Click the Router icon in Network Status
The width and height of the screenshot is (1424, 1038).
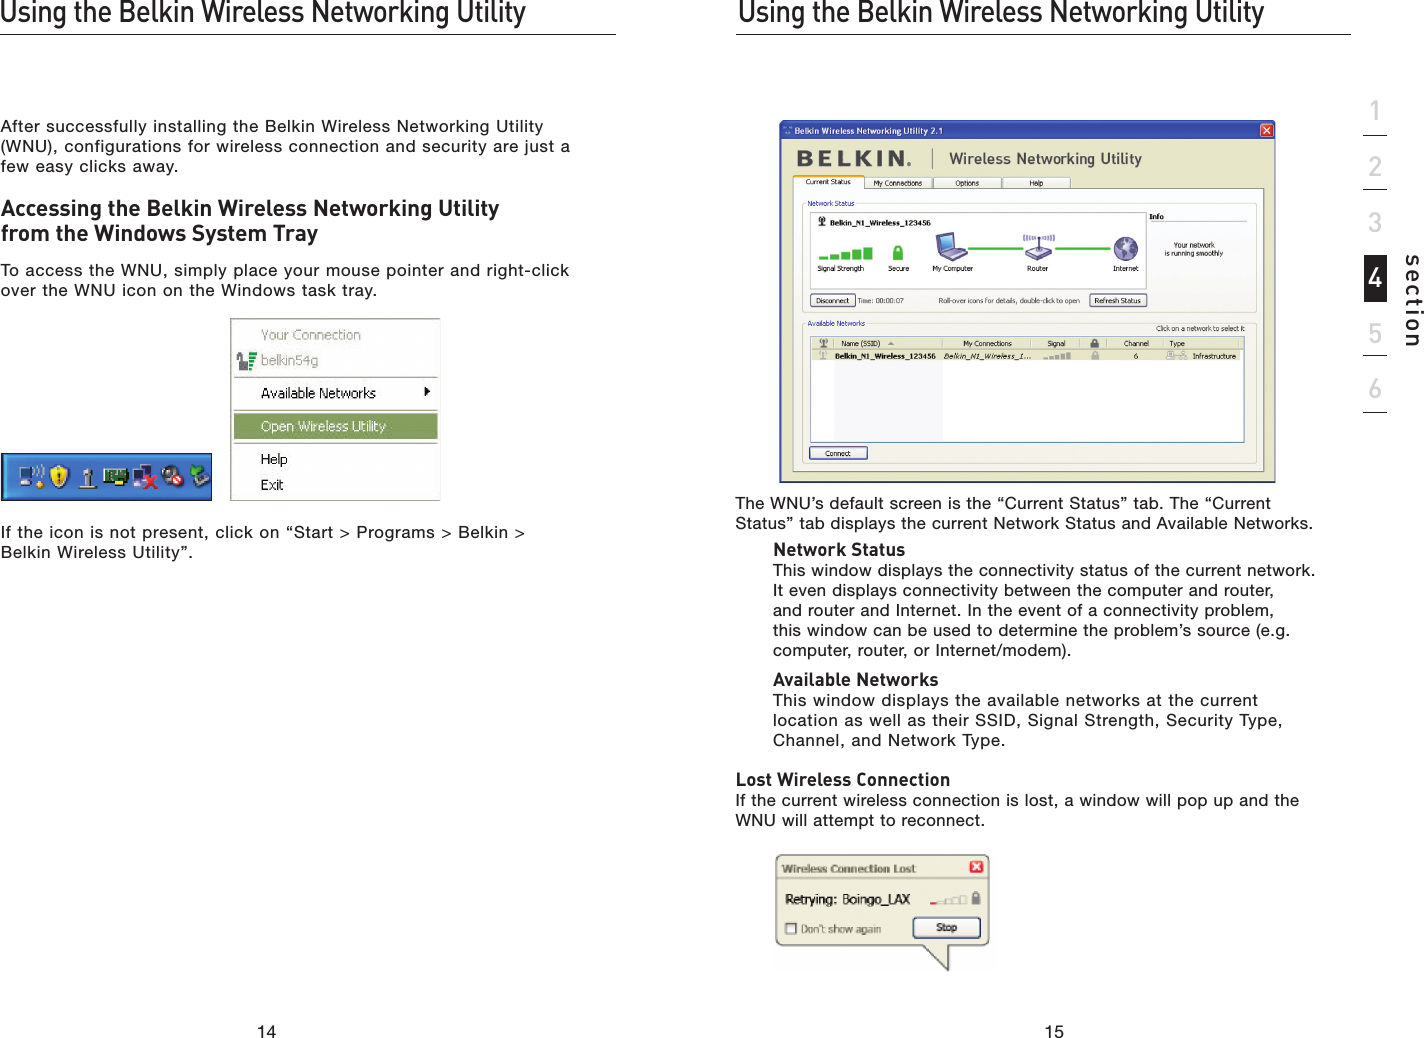point(1038,246)
